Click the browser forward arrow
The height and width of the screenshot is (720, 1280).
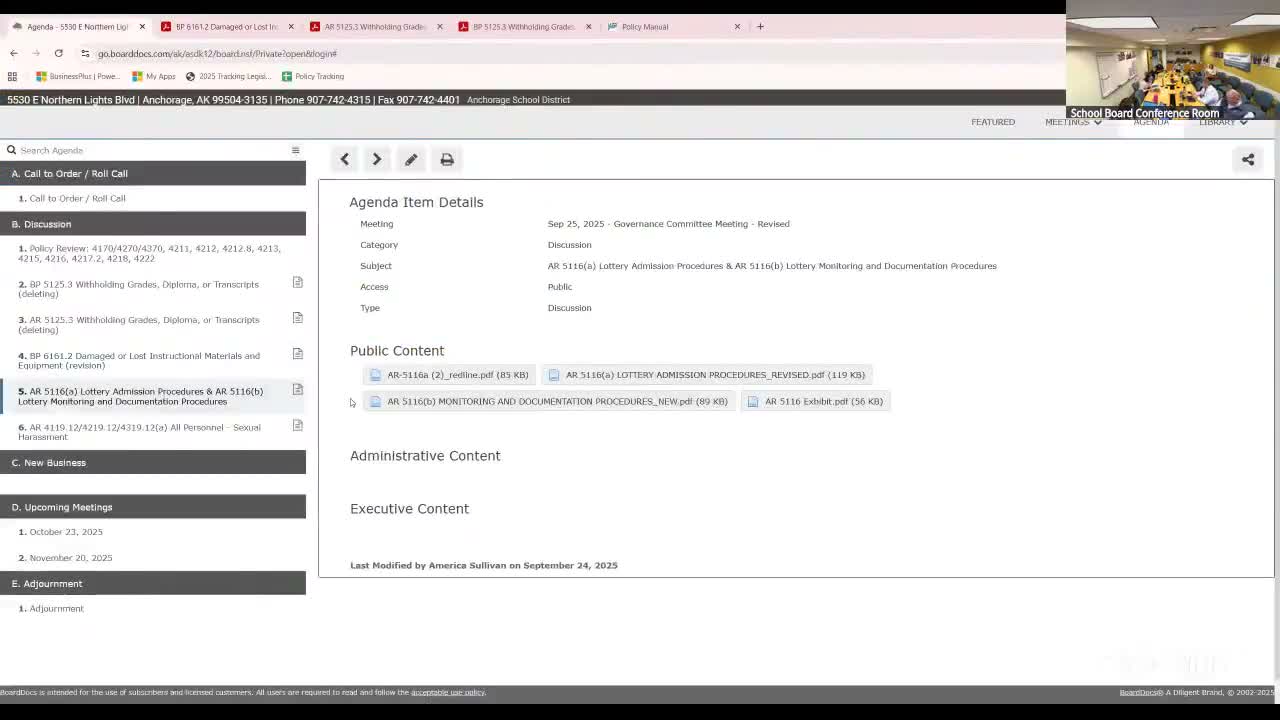click(x=36, y=53)
